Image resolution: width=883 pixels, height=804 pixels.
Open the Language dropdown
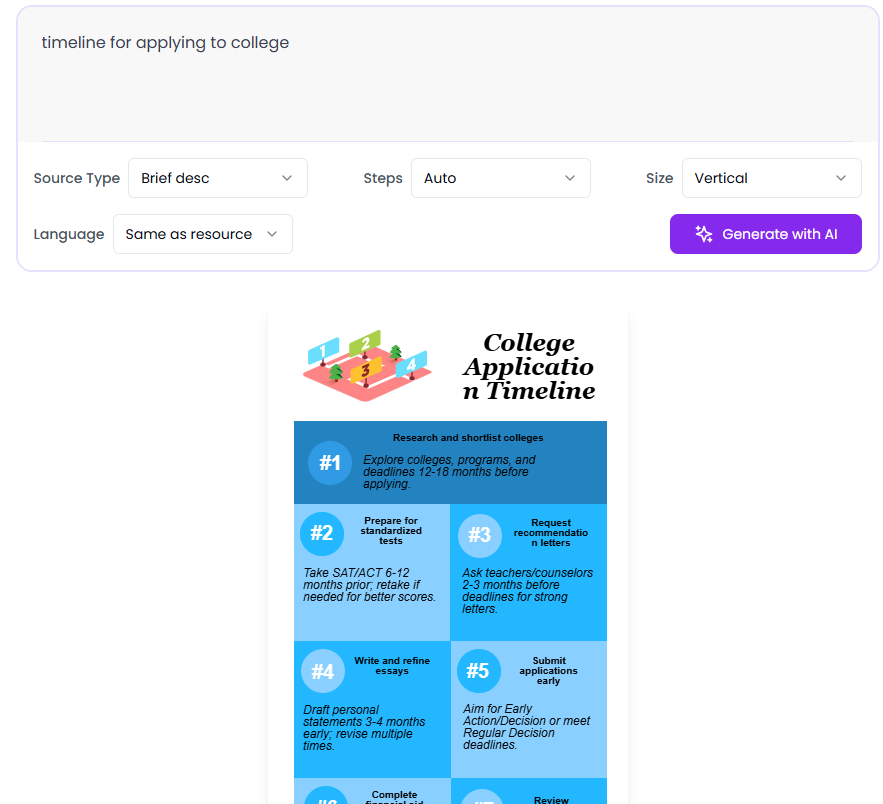point(203,234)
